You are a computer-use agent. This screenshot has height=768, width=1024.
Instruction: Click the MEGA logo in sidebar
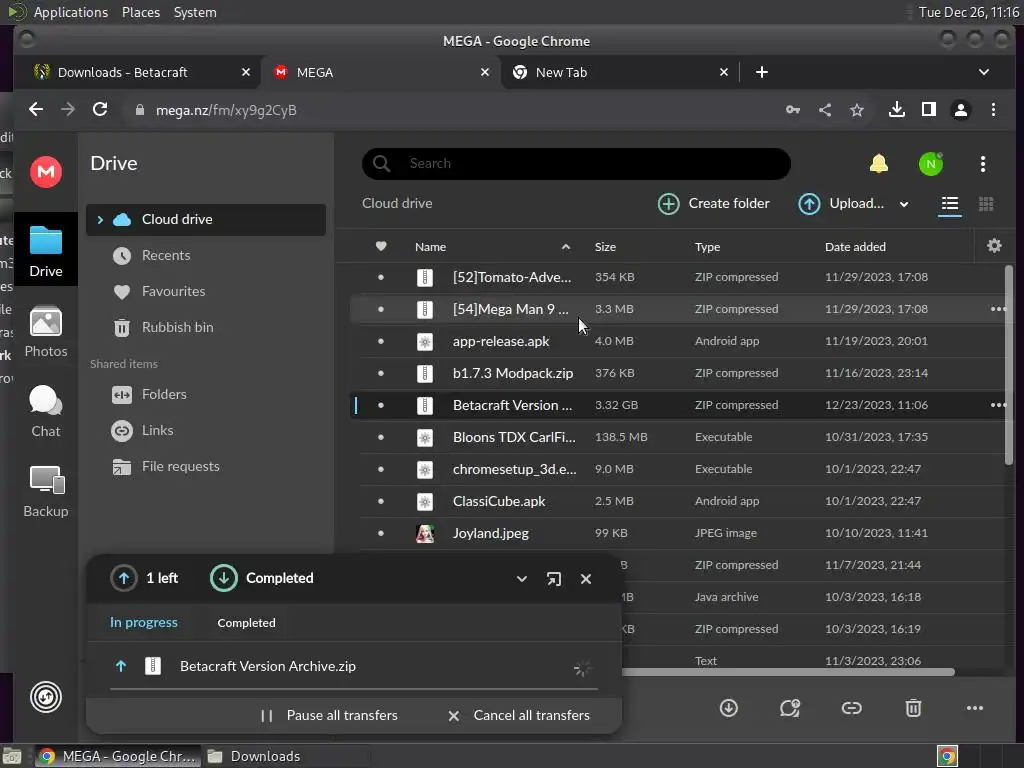point(46,172)
